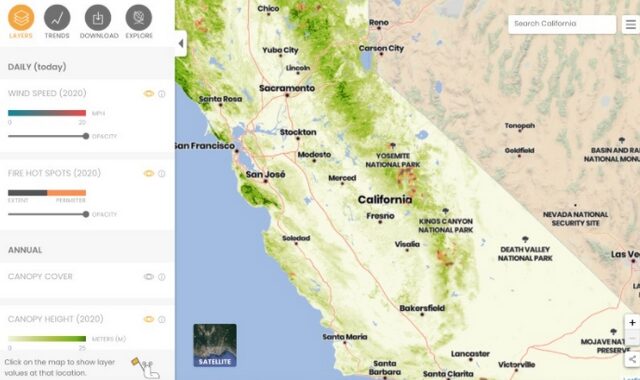The width and height of the screenshot is (640, 380).
Task: Open the Layers panel icon
Action: pos(21,18)
